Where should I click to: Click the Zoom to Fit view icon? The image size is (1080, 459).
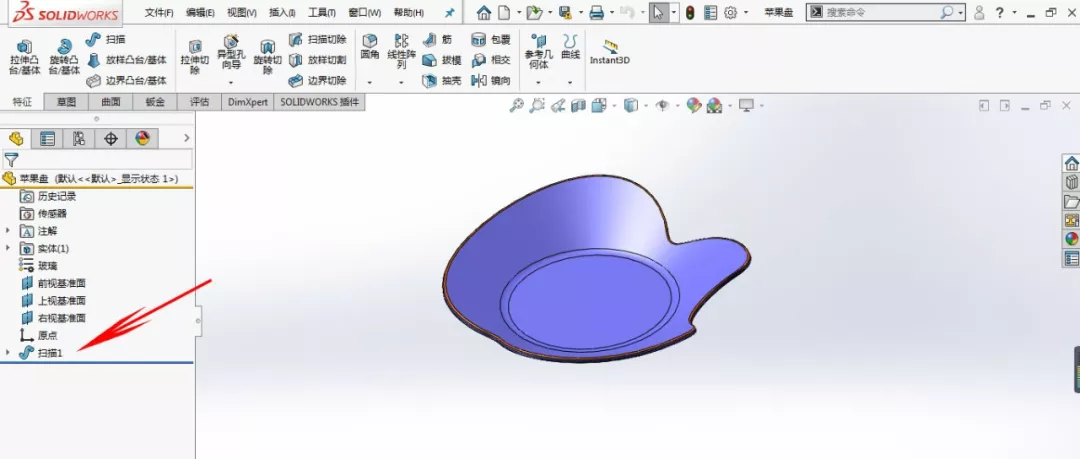click(517, 105)
